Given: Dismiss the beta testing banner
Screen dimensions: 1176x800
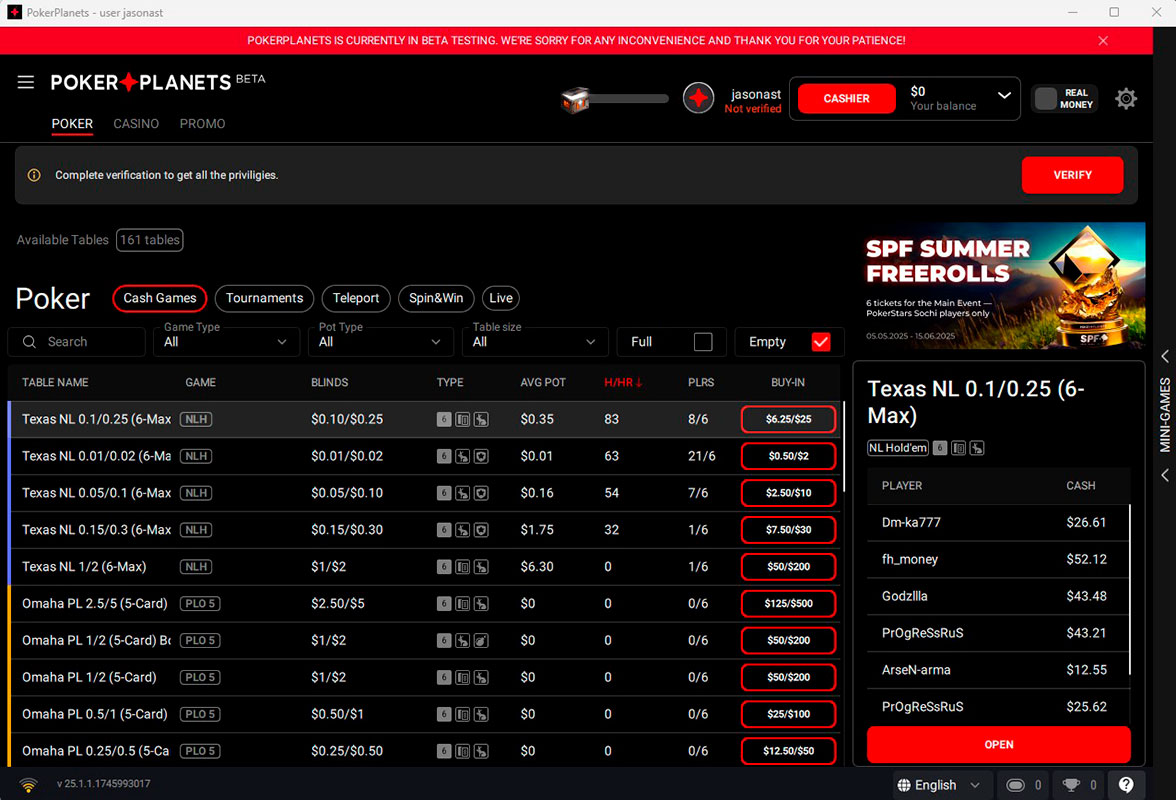Looking at the screenshot, I should click(x=1103, y=41).
